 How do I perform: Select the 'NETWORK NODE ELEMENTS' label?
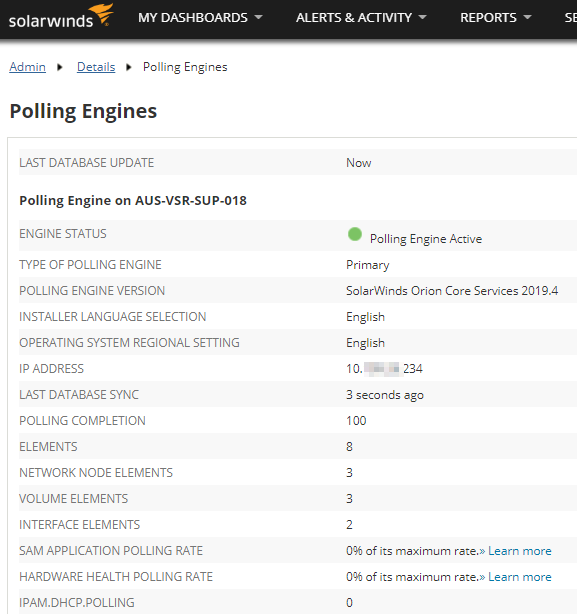click(96, 473)
